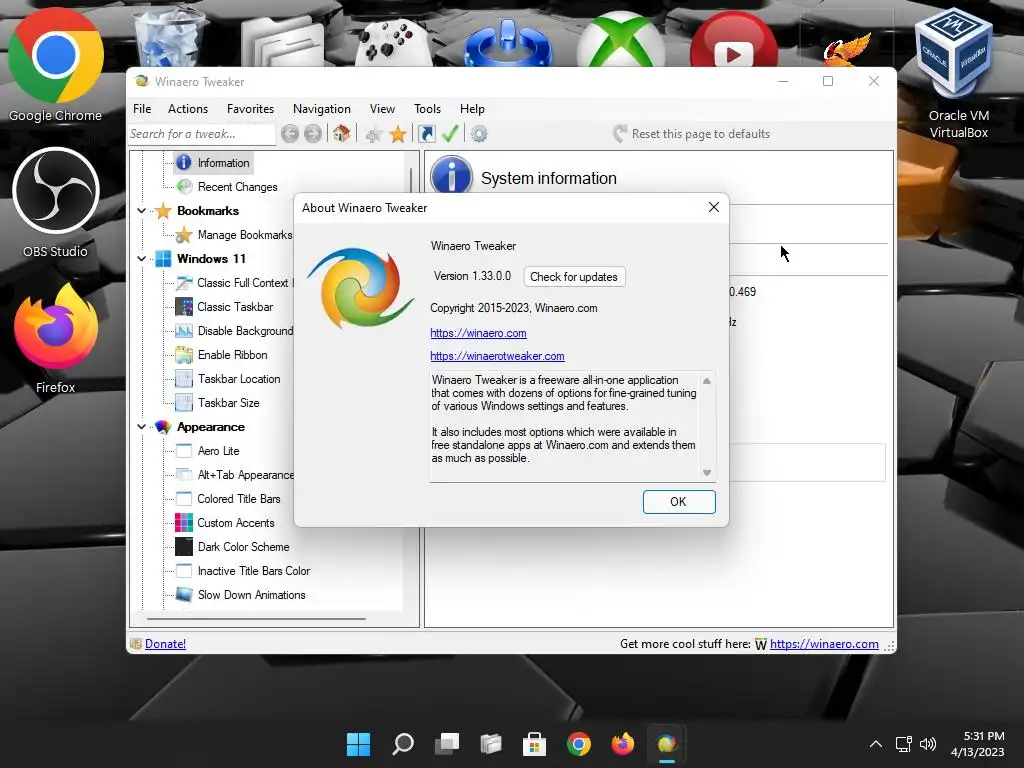
Task: Click the Add bookmark plus-star icon
Action: click(x=374, y=135)
